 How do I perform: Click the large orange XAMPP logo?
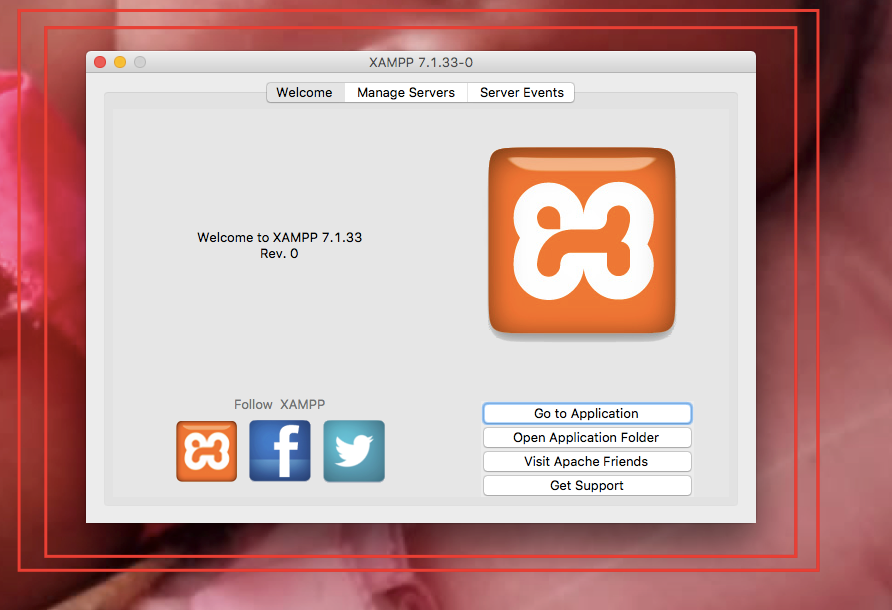(582, 241)
